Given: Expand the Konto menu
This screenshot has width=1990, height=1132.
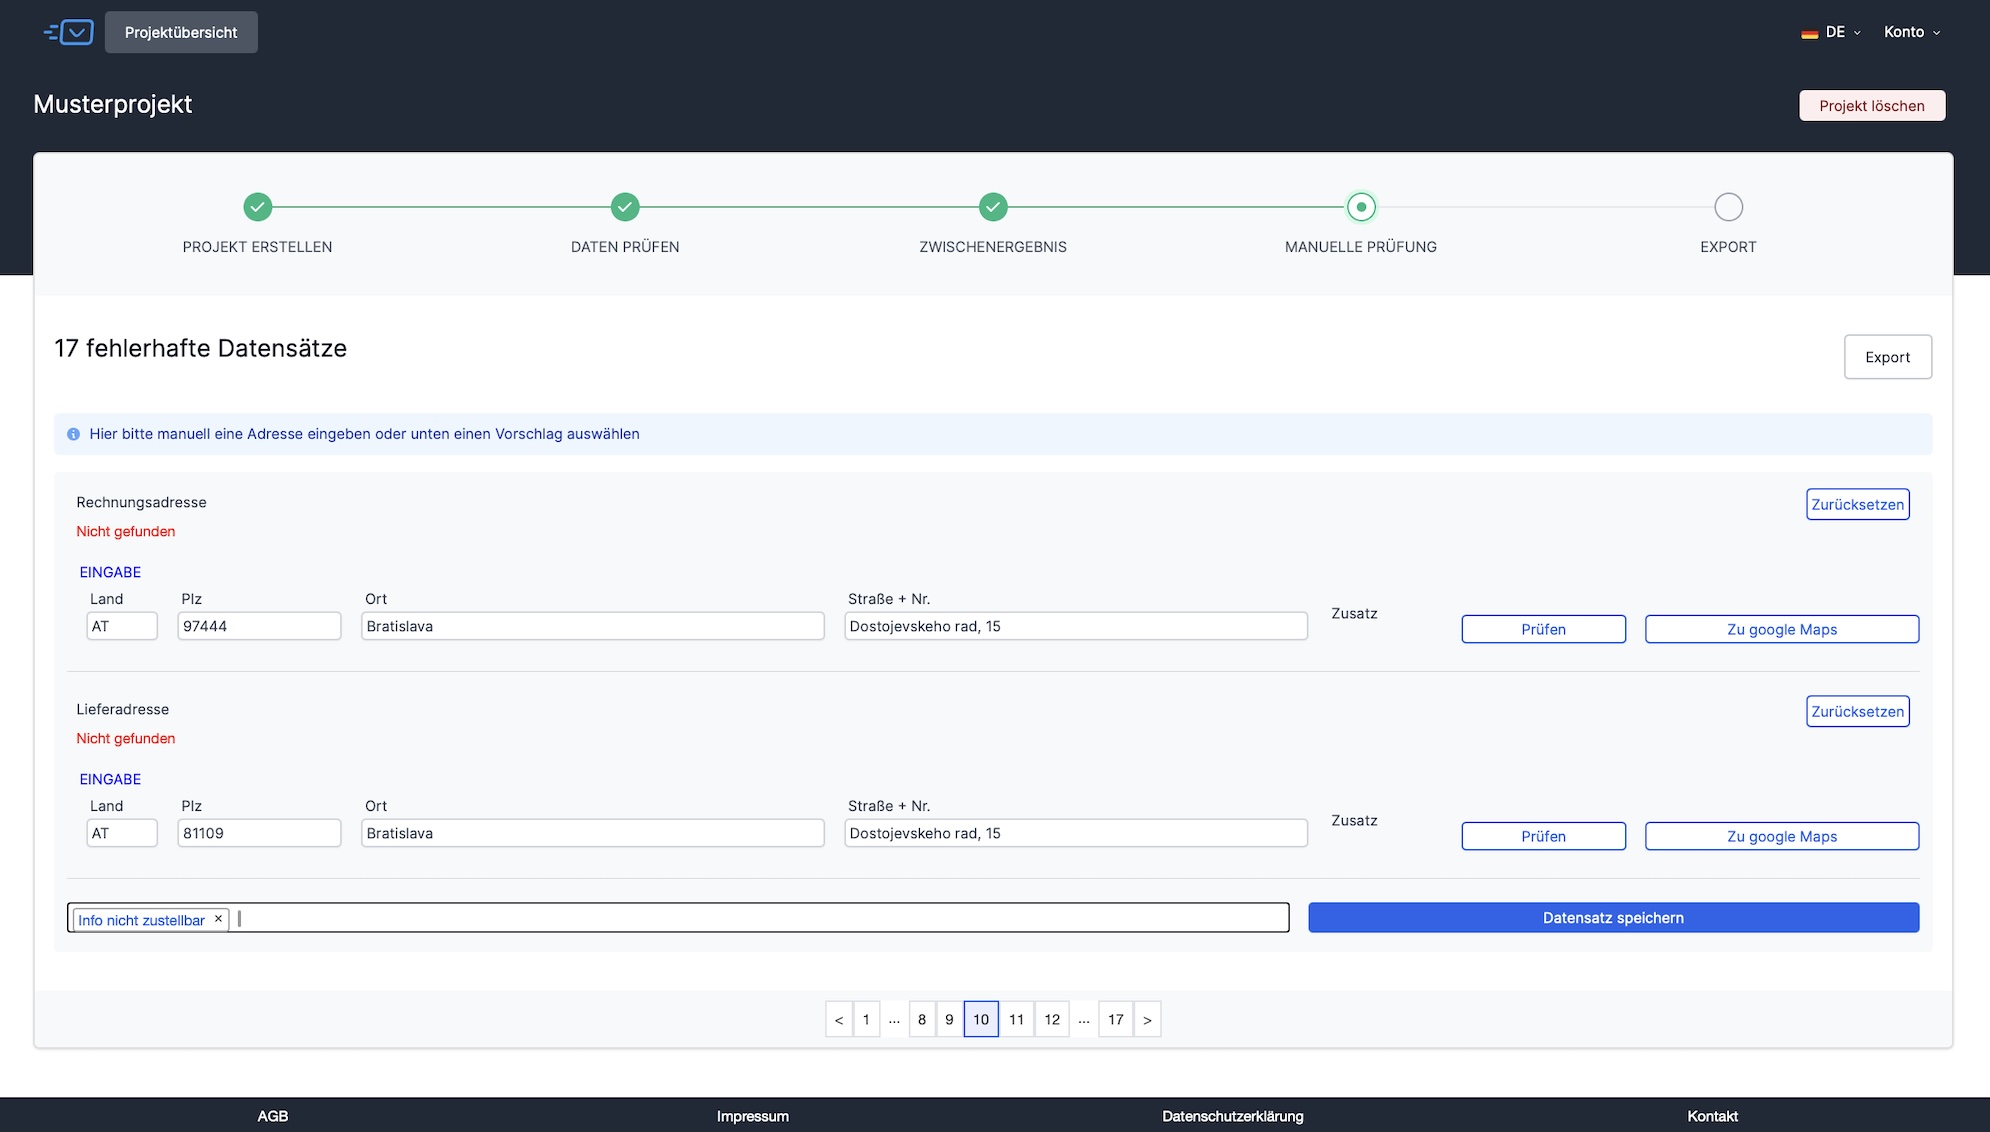Looking at the screenshot, I should pyautogui.click(x=1911, y=32).
